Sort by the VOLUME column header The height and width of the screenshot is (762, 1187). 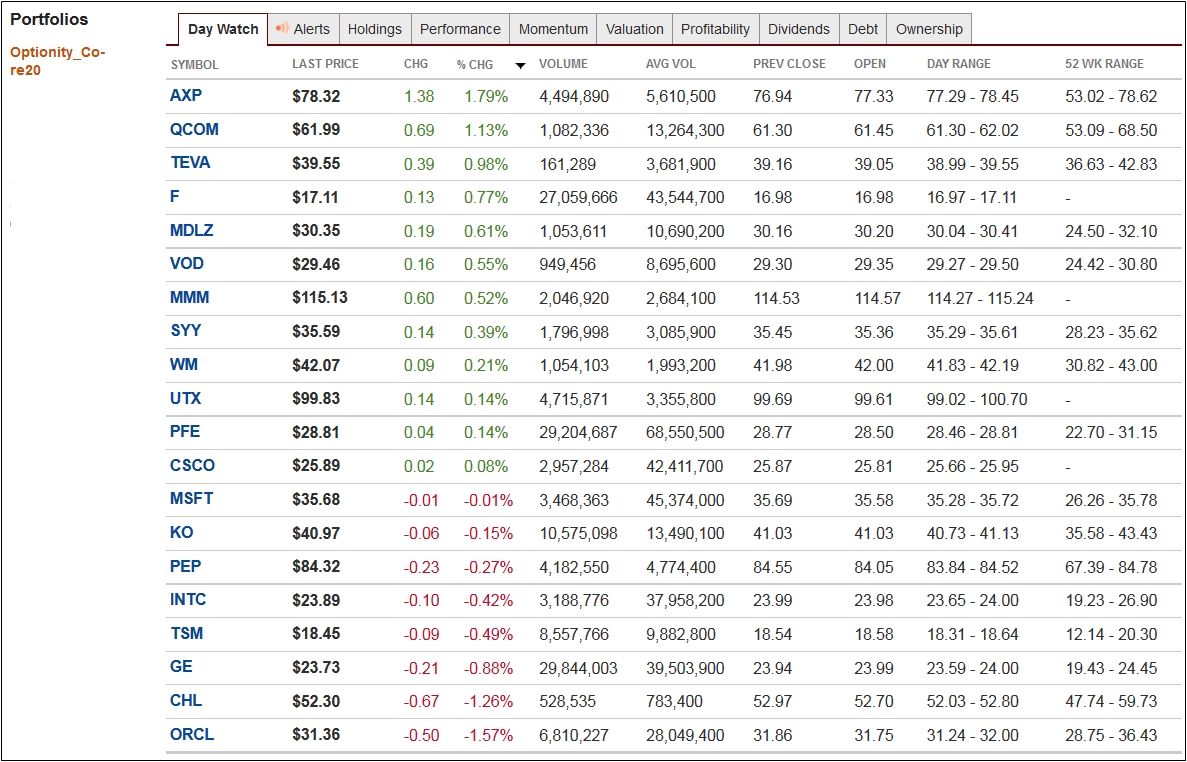tap(563, 64)
